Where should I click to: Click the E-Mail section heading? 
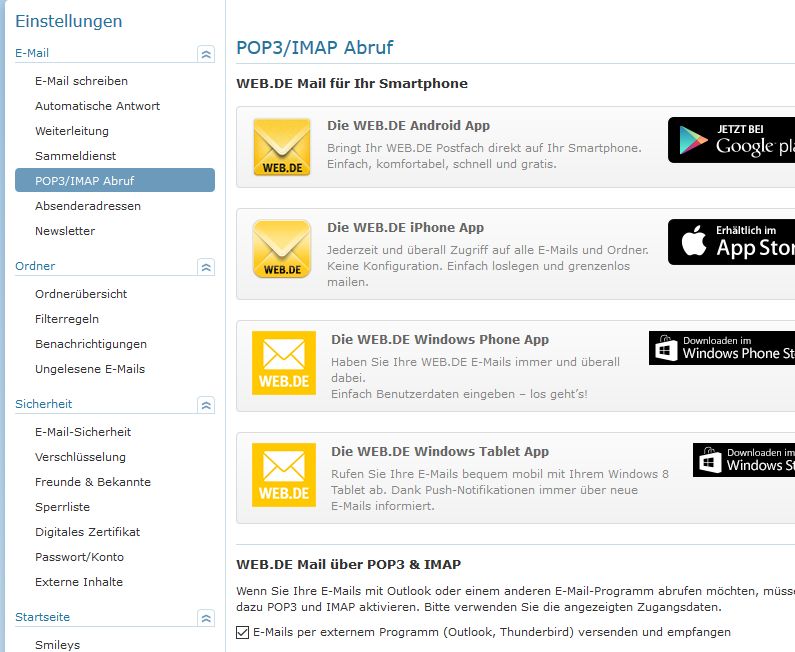(x=32, y=53)
